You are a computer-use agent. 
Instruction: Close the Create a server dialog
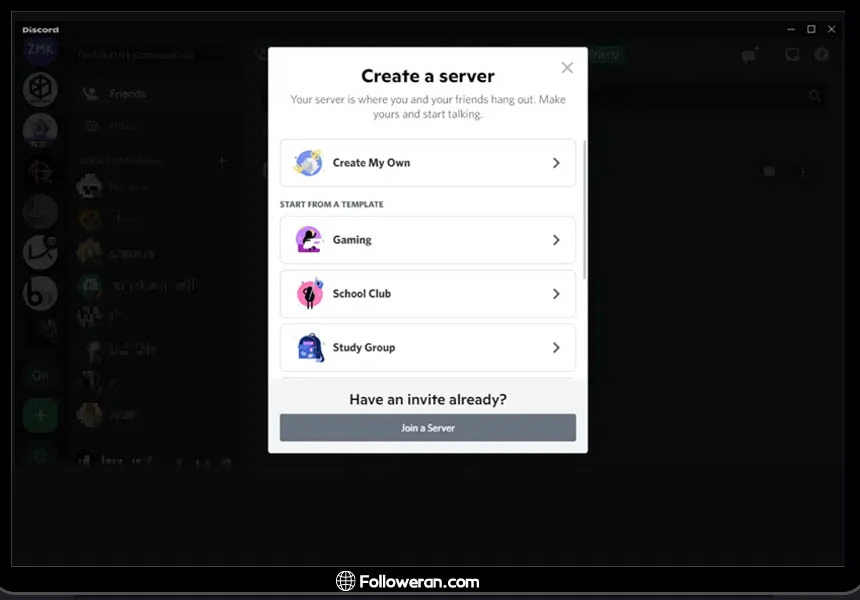click(x=567, y=68)
